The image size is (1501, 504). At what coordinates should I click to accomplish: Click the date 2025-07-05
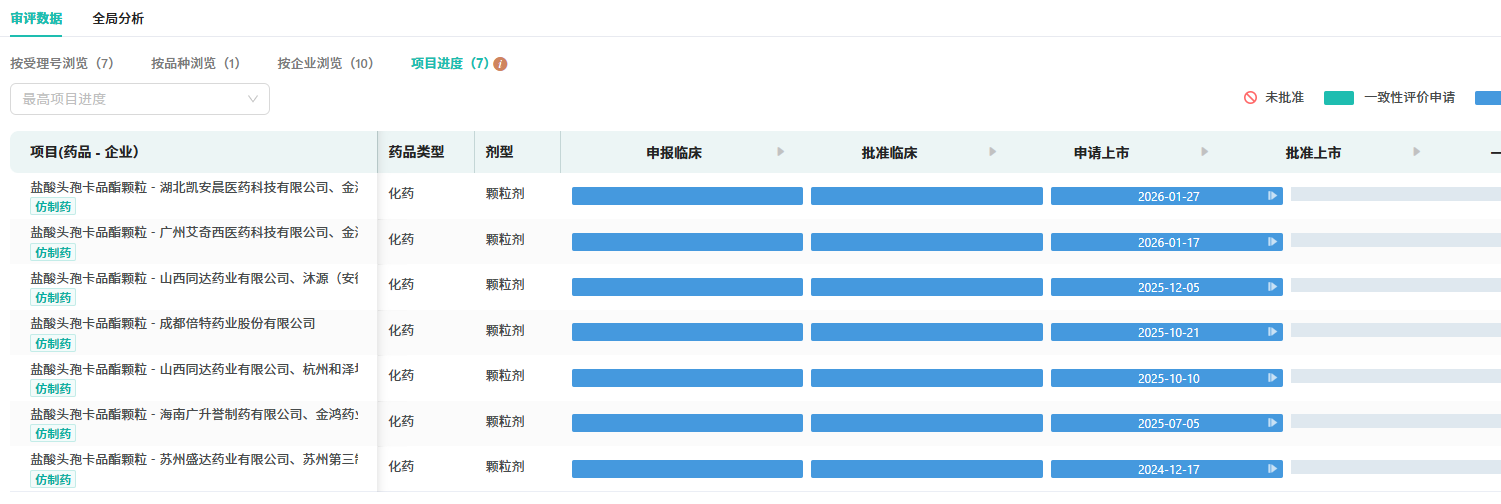tap(1168, 425)
